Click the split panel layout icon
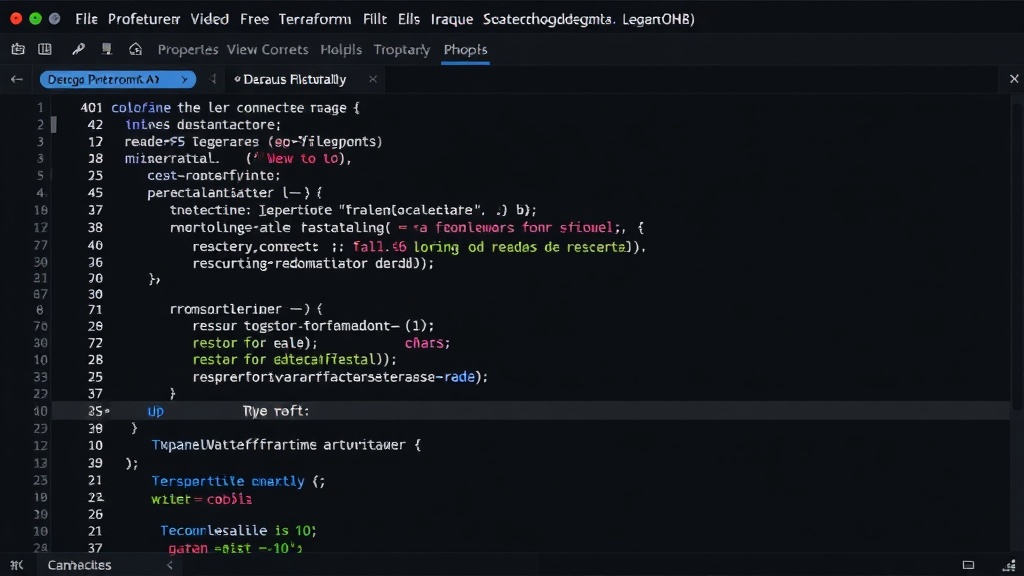The width and height of the screenshot is (1024, 576). [x=44, y=49]
